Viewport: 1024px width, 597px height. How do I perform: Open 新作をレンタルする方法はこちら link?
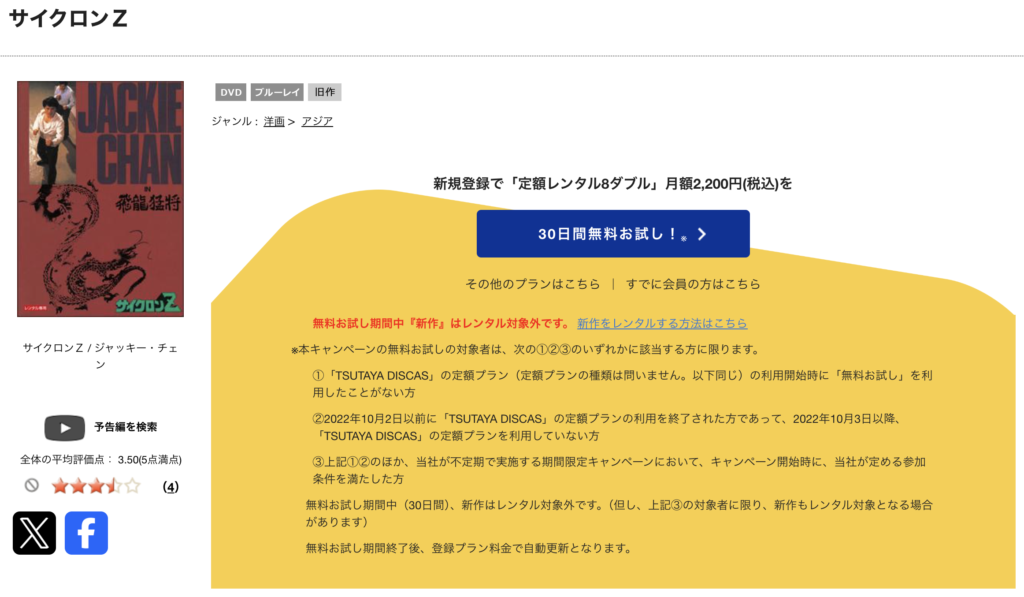(663, 322)
